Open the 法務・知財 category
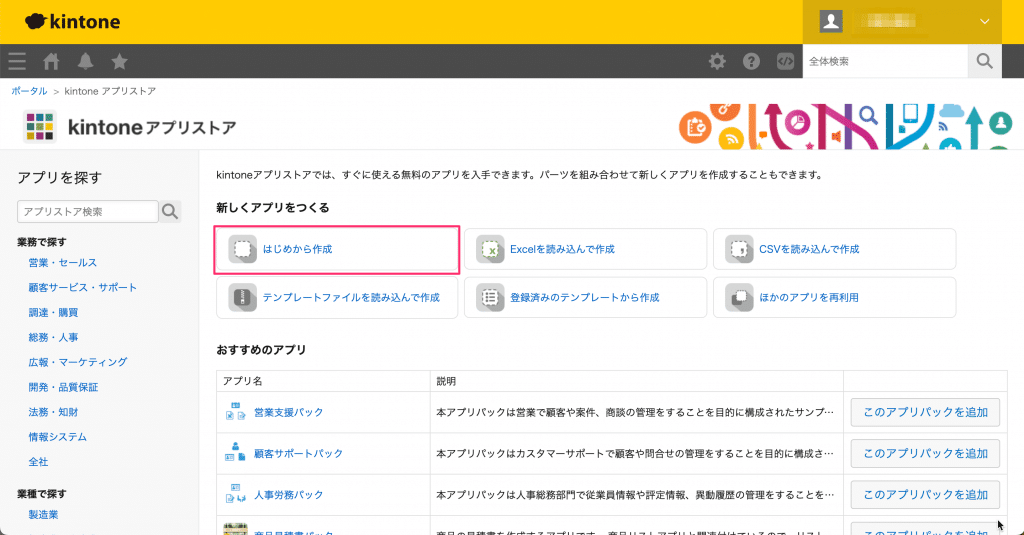The image size is (1024, 535). pos(53,412)
